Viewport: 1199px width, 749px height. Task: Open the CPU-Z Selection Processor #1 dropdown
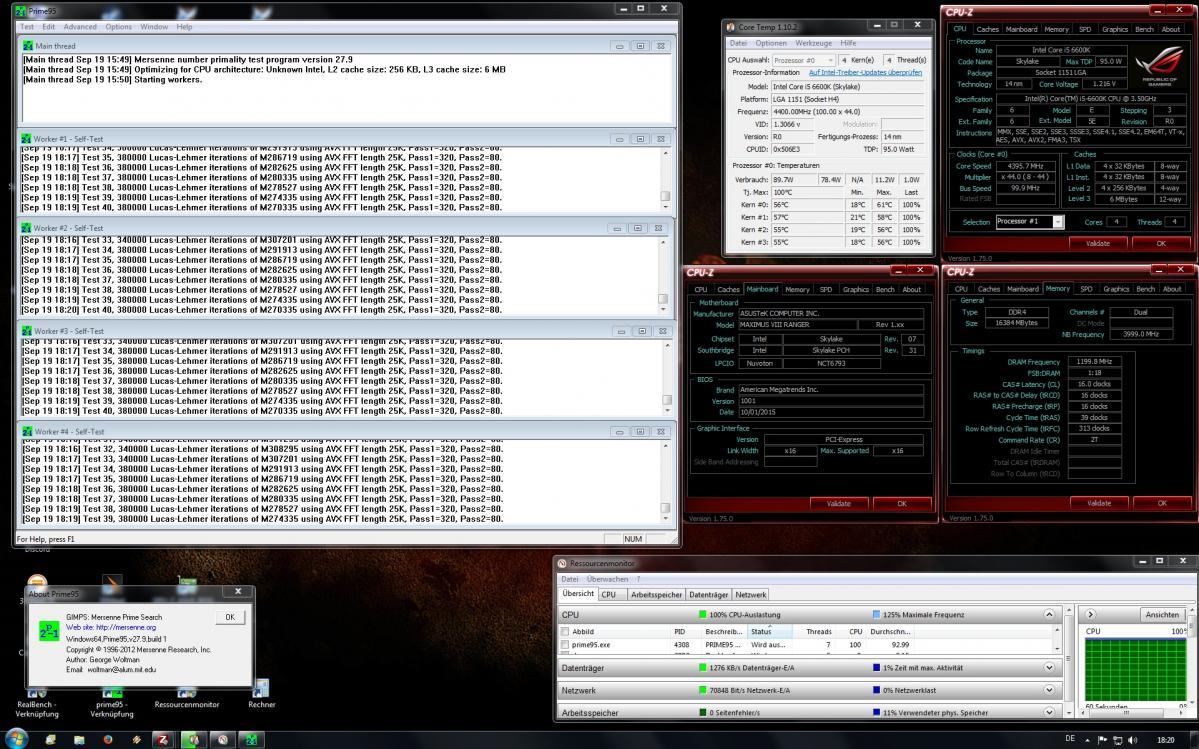click(x=1029, y=222)
